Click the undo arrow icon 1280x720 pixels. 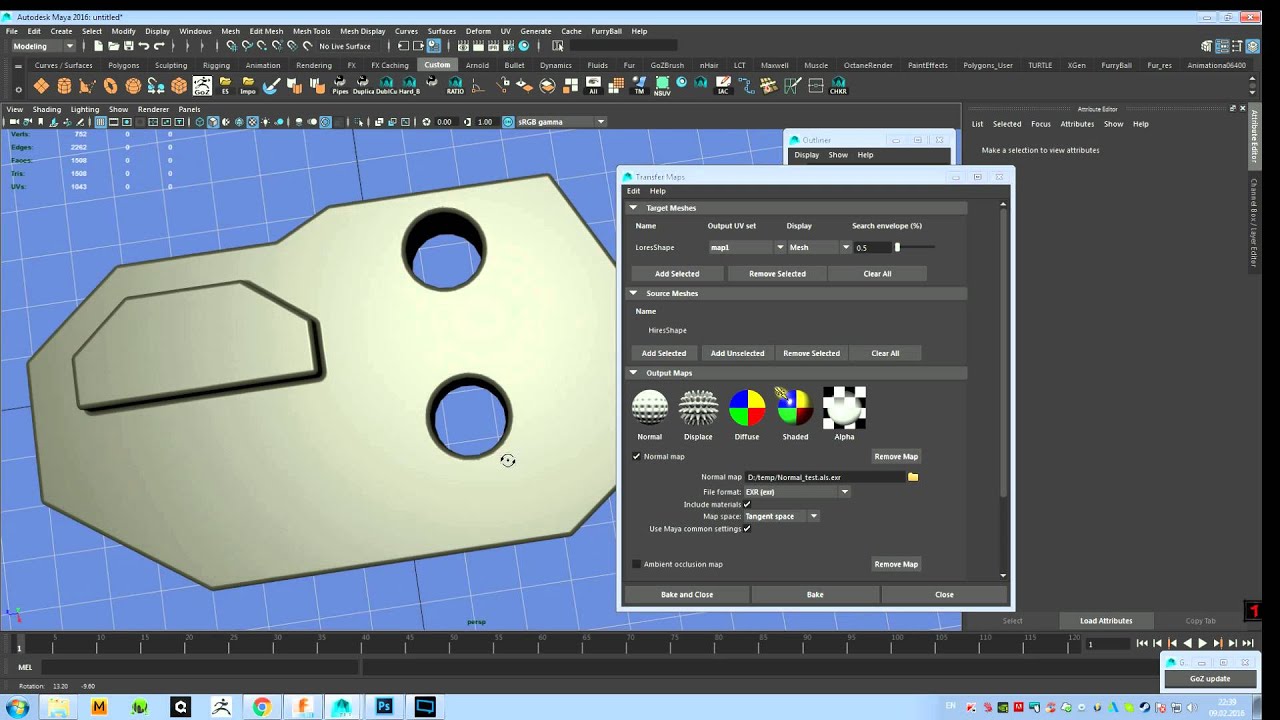click(144, 46)
